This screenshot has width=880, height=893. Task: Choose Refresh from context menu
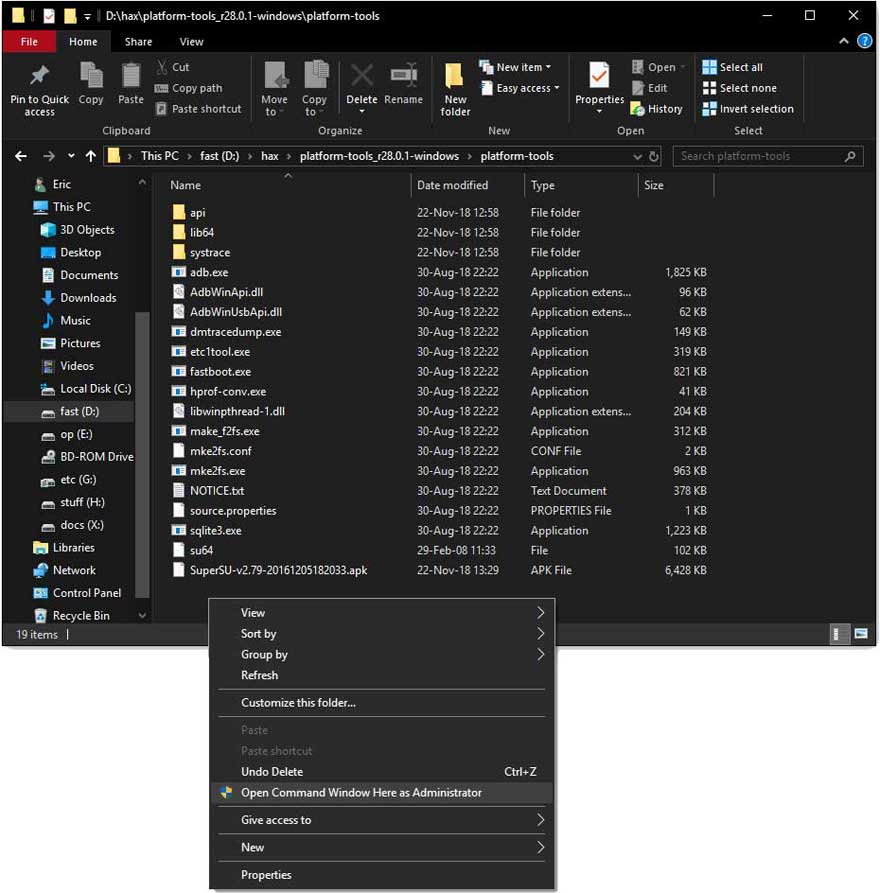382,675
